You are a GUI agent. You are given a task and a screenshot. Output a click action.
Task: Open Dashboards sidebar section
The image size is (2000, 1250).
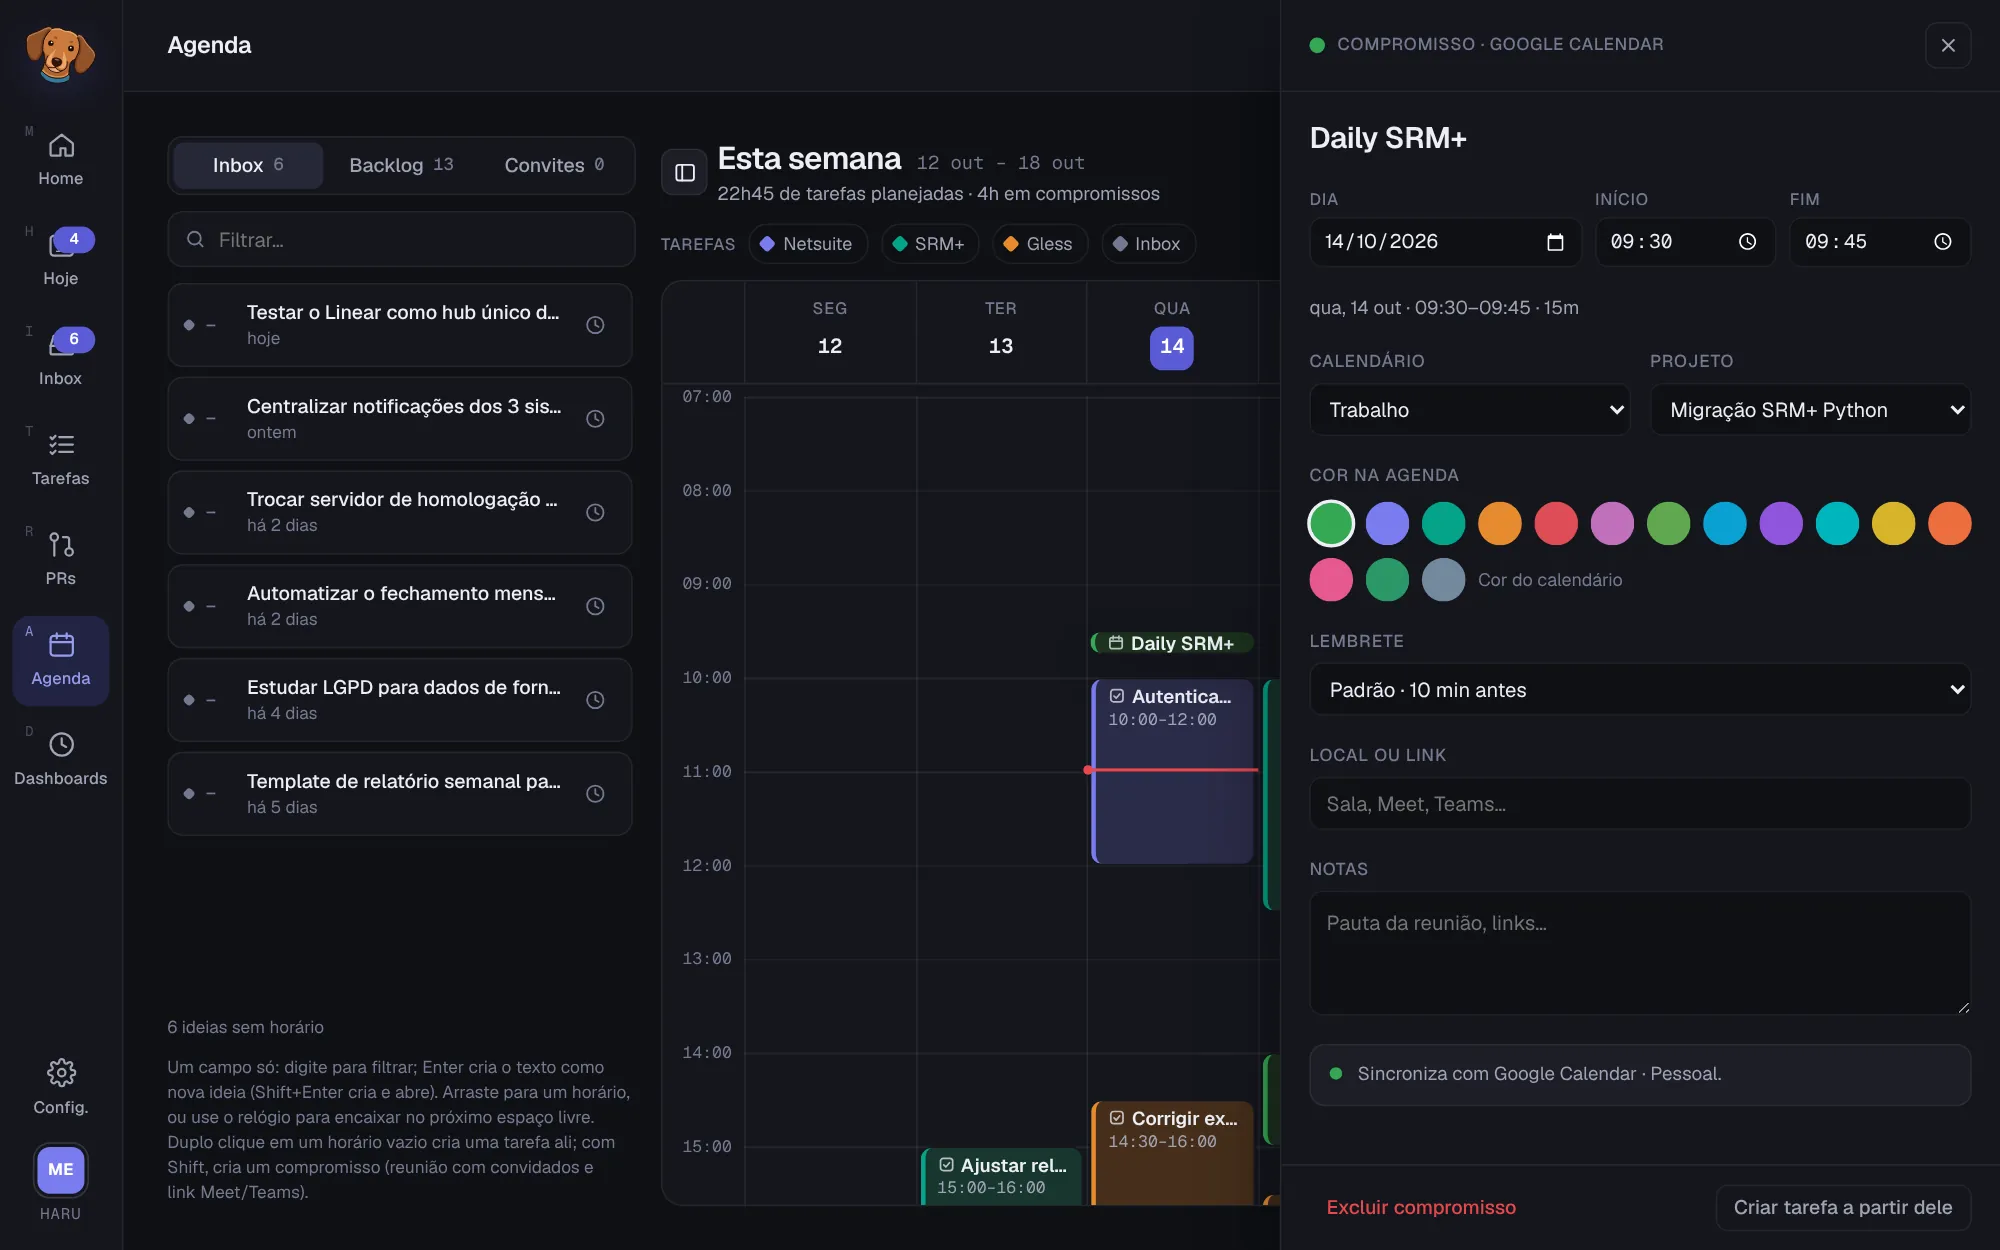61,760
